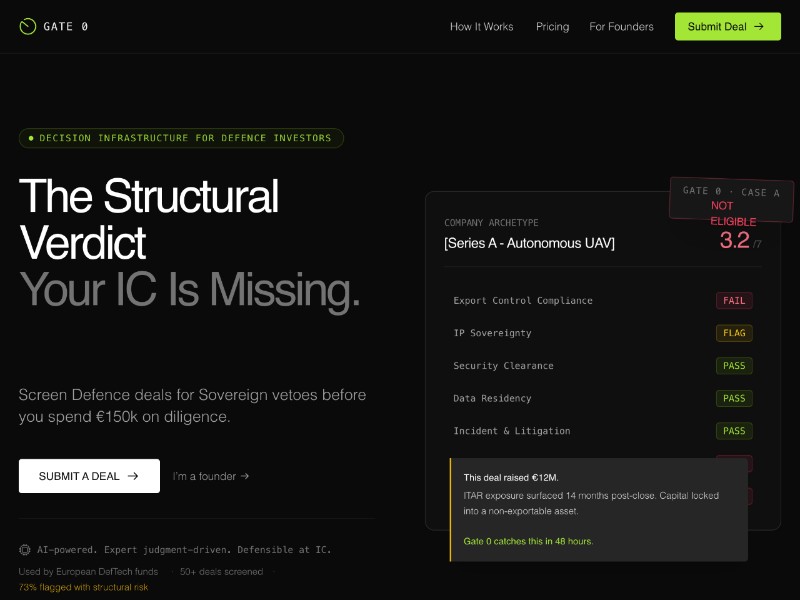Click the Decision Infrastructure badge
Image resolution: width=800 pixels, height=600 pixels.
181,138
